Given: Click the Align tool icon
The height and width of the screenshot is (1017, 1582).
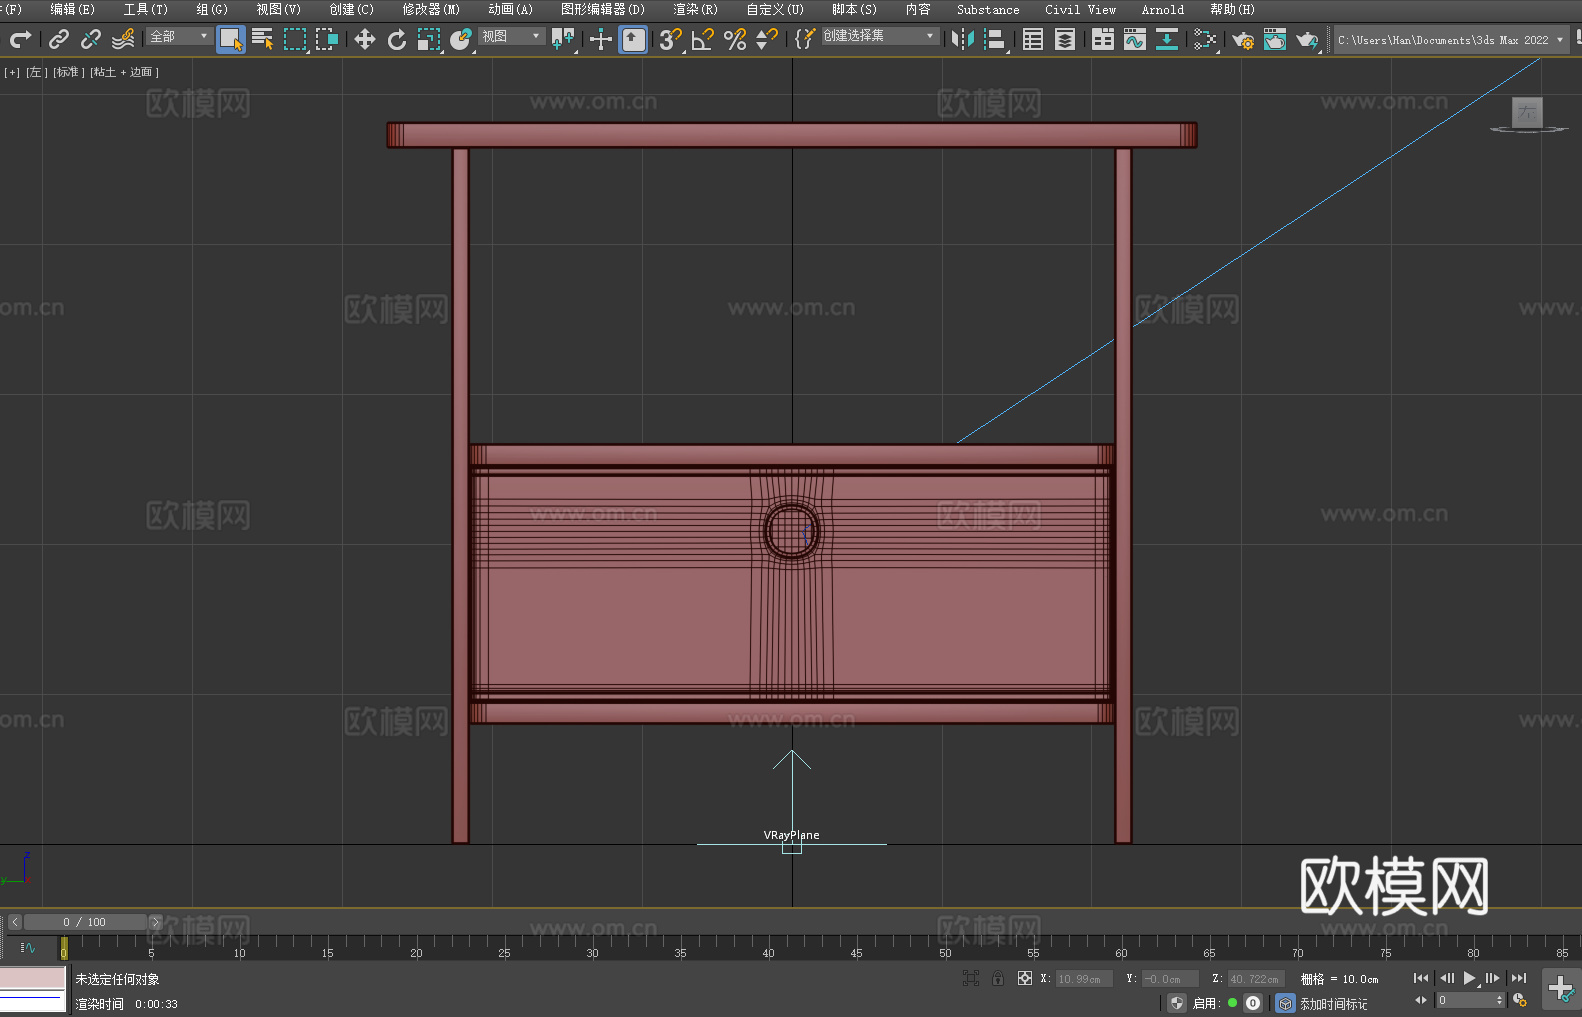Looking at the screenshot, I should 995,39.
